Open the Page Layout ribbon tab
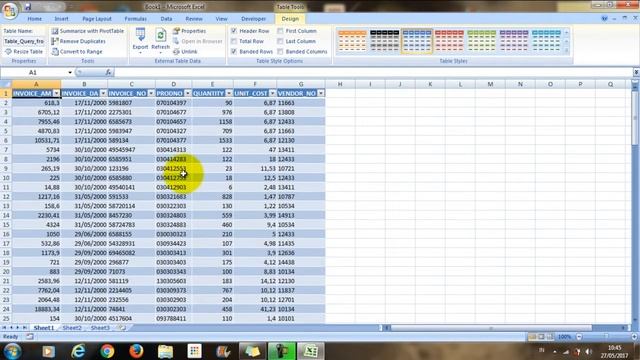640x360 pixels. tap(97, 19)
